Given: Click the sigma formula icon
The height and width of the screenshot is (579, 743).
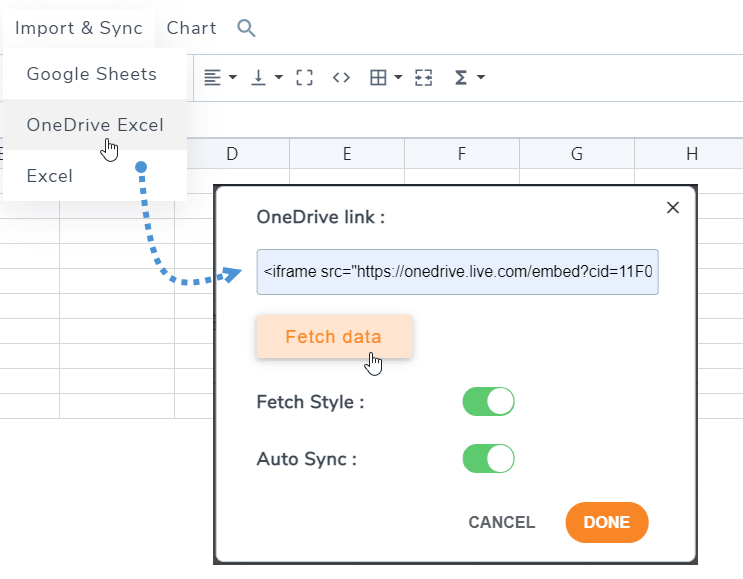Looking at the screenshot, I should point(461,78).
